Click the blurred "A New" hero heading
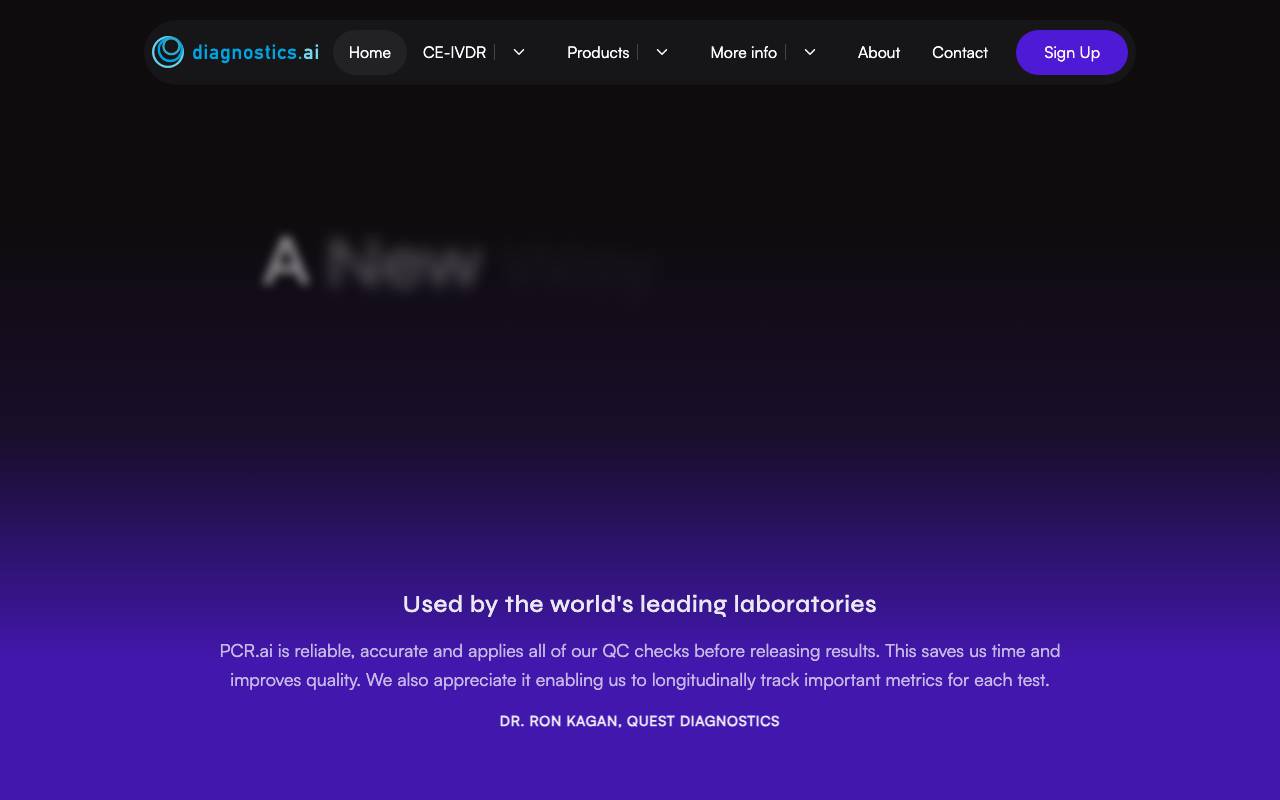Image resolution: width=1280 pixels, height=800 pixels. (372, 263)
